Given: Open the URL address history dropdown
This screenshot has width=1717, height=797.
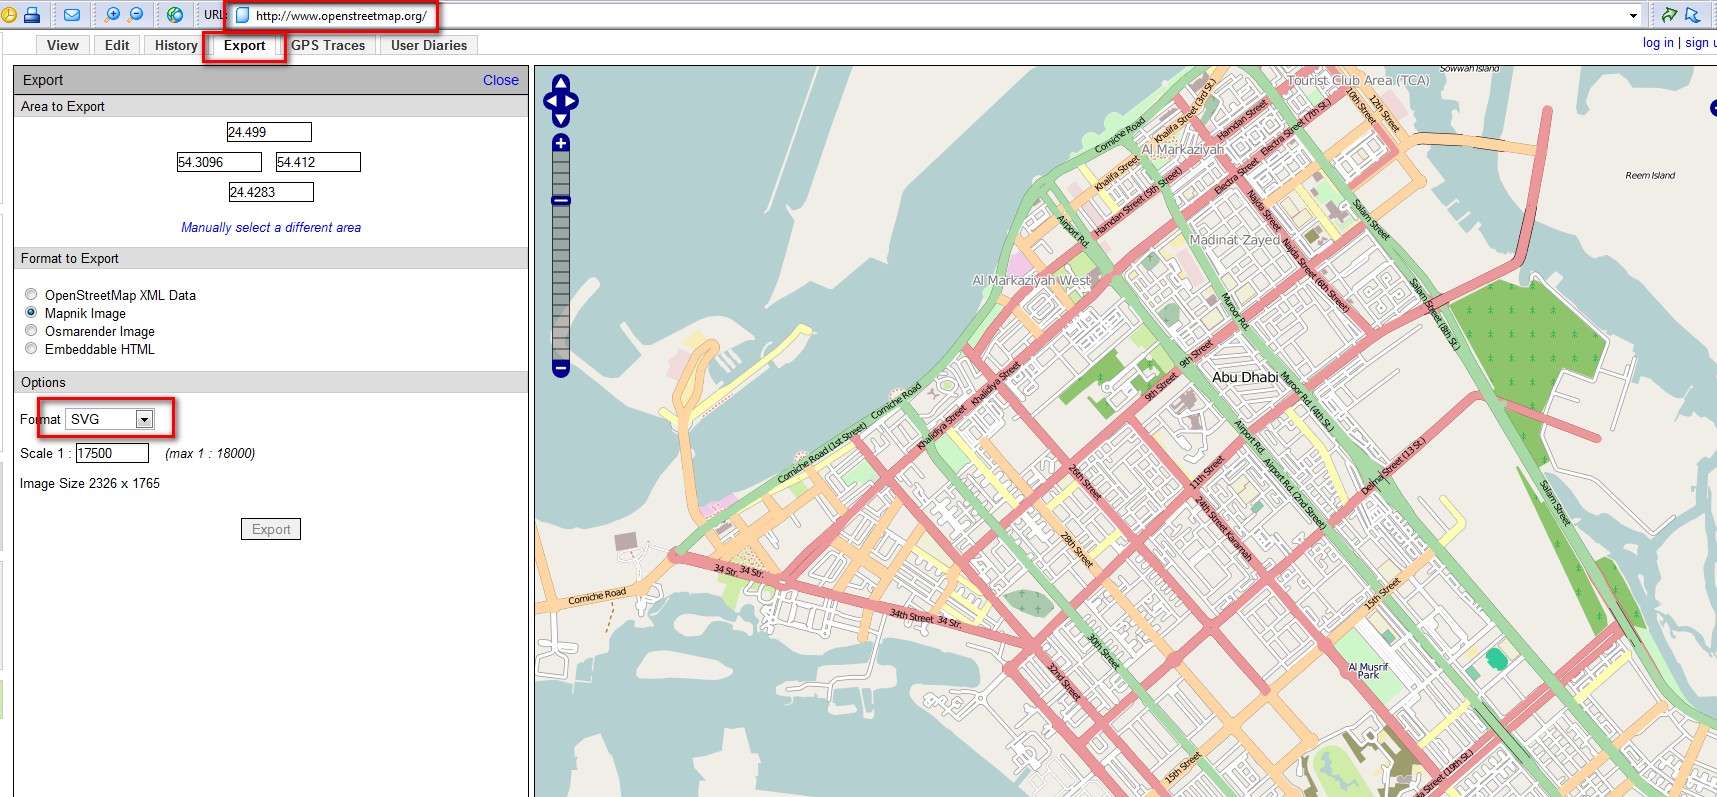Looking at the screenshot, I should point(1634,15).
